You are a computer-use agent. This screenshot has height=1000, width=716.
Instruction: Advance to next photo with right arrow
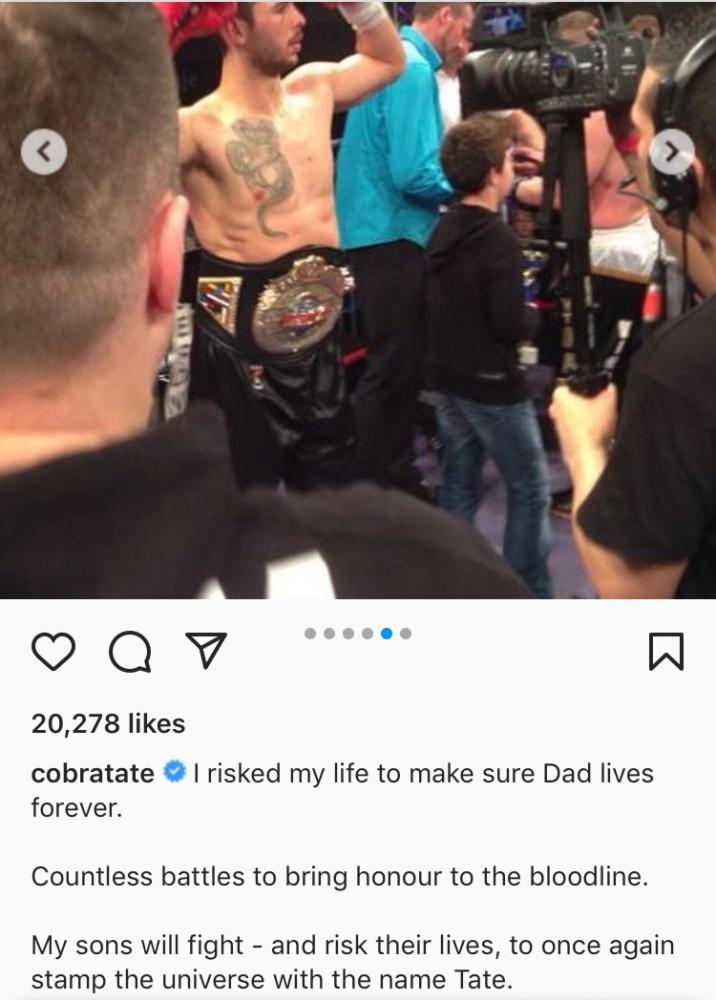[x=672, y=152]
